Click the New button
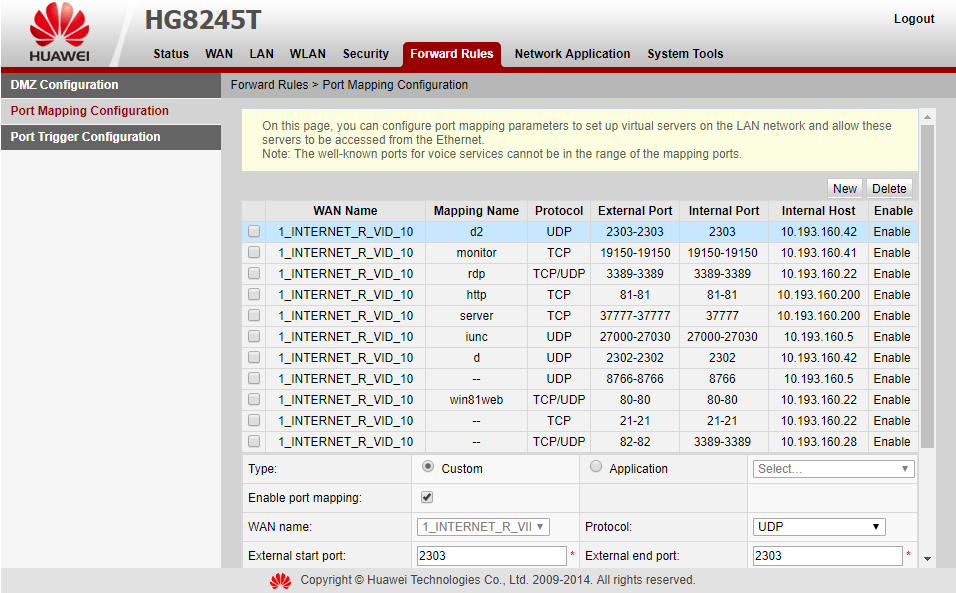 [844, 189]
